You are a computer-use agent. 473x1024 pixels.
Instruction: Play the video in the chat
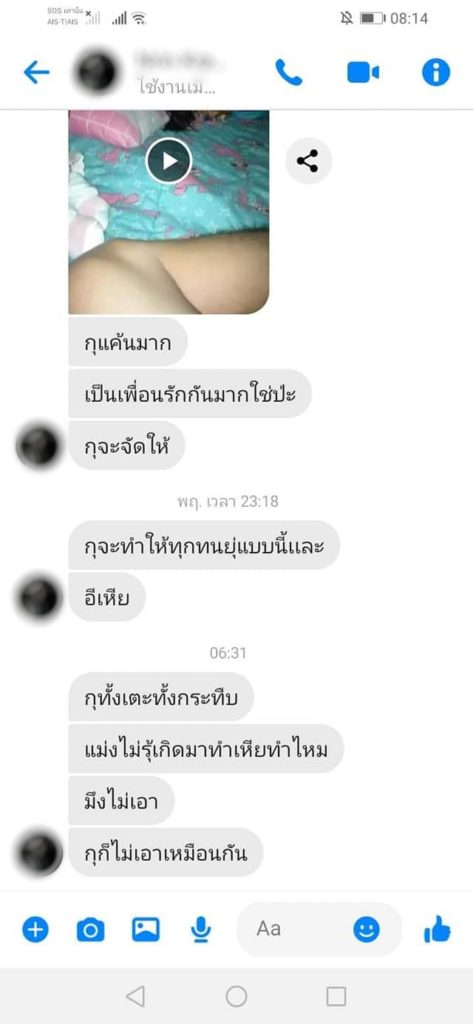[x=169, y=161]
